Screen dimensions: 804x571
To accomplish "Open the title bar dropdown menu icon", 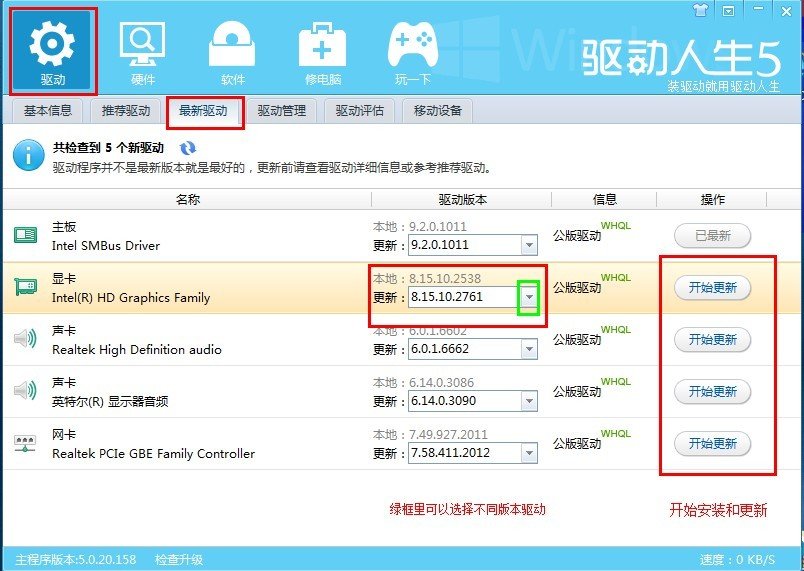I will coord(729,10).
